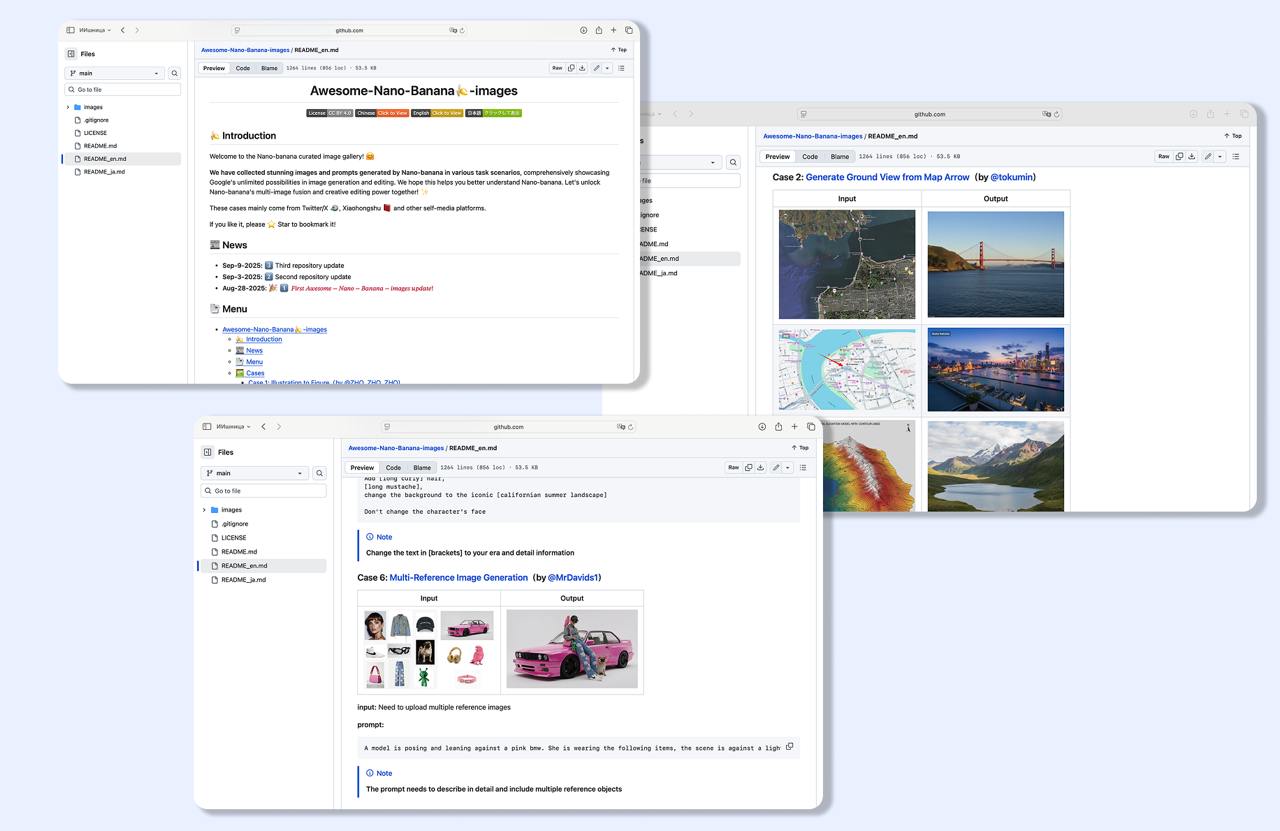Open a new tab in bottom Safari window

(795, 427)
